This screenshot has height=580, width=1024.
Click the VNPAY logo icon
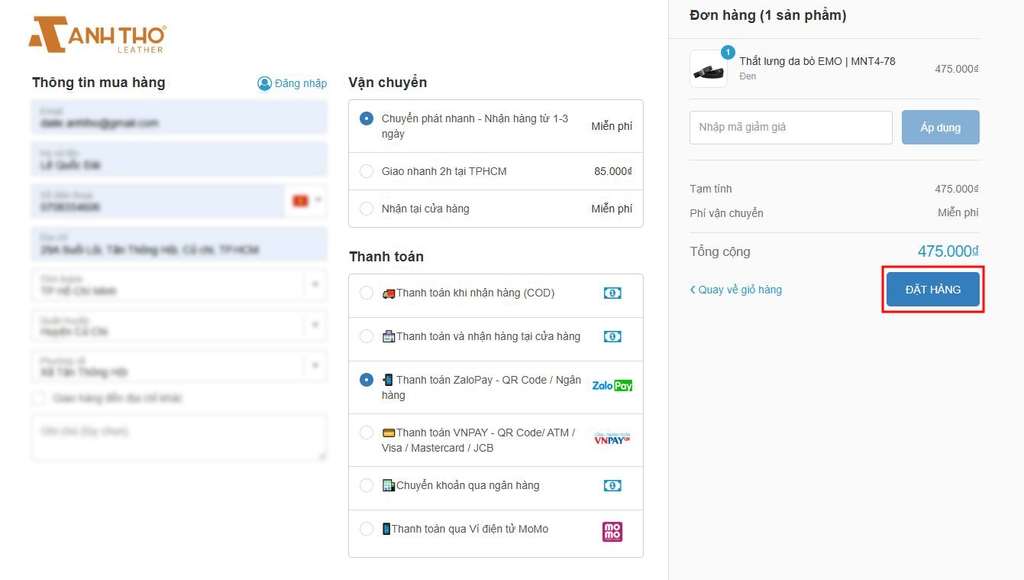(612, 438)
